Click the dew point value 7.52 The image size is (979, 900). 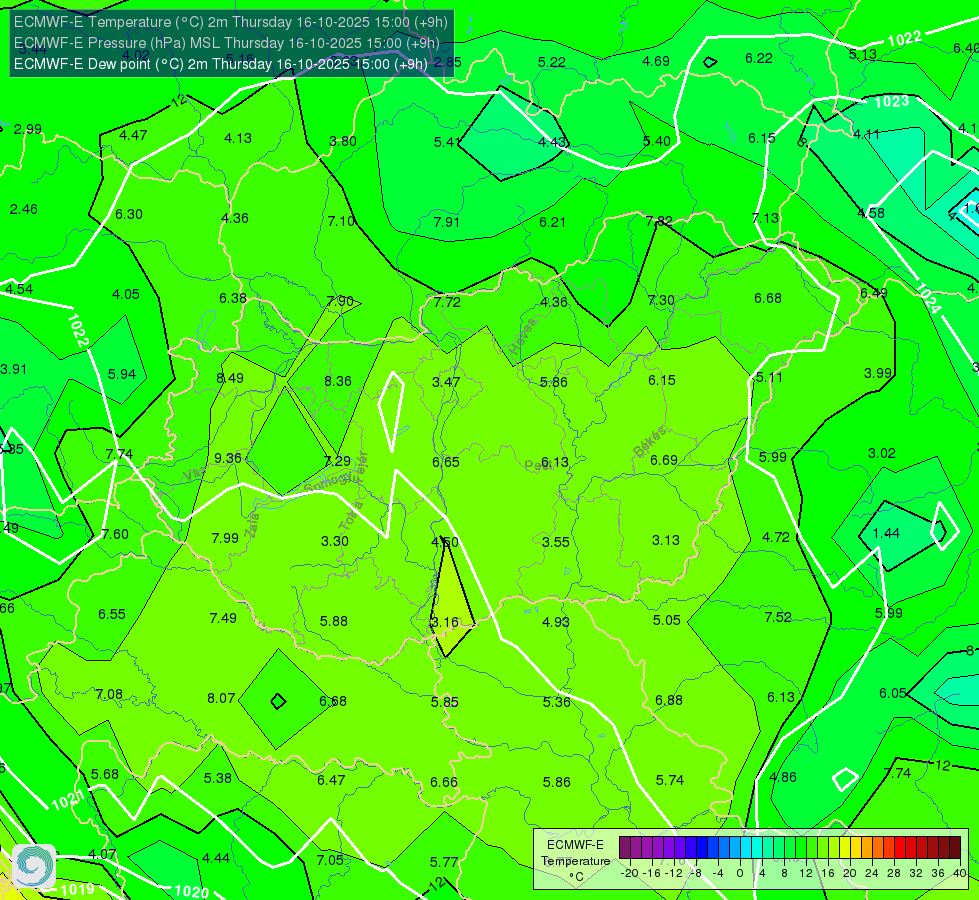[778, 617]
